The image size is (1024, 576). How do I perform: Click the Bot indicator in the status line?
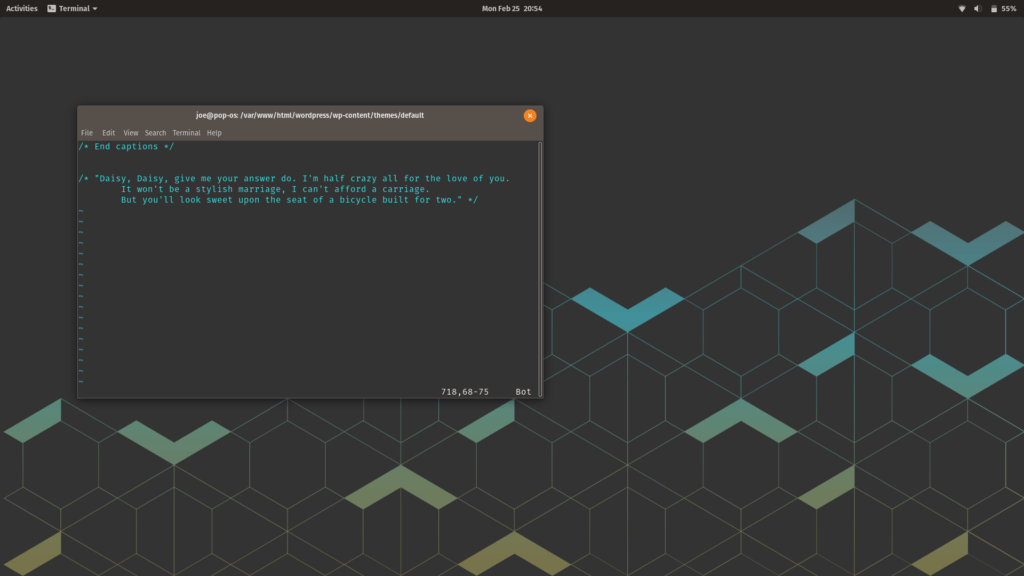click(522, 391)
